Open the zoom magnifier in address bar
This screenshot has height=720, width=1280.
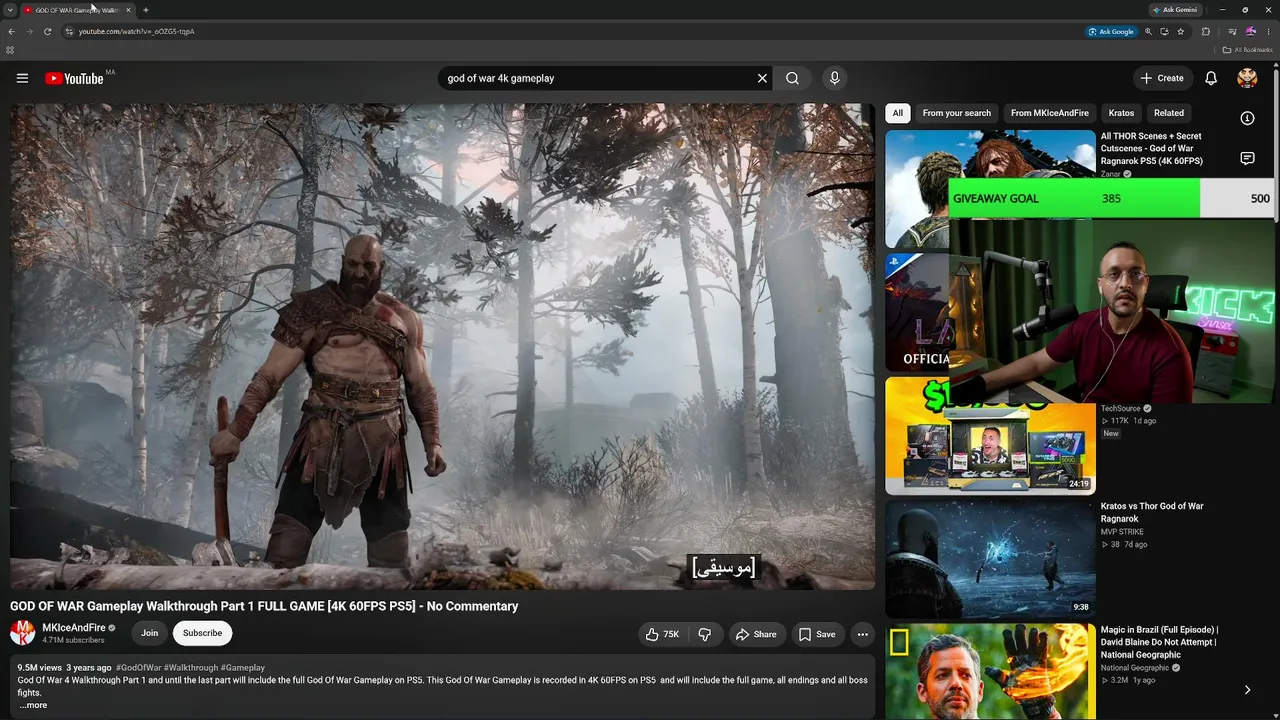click(1148, 31)
